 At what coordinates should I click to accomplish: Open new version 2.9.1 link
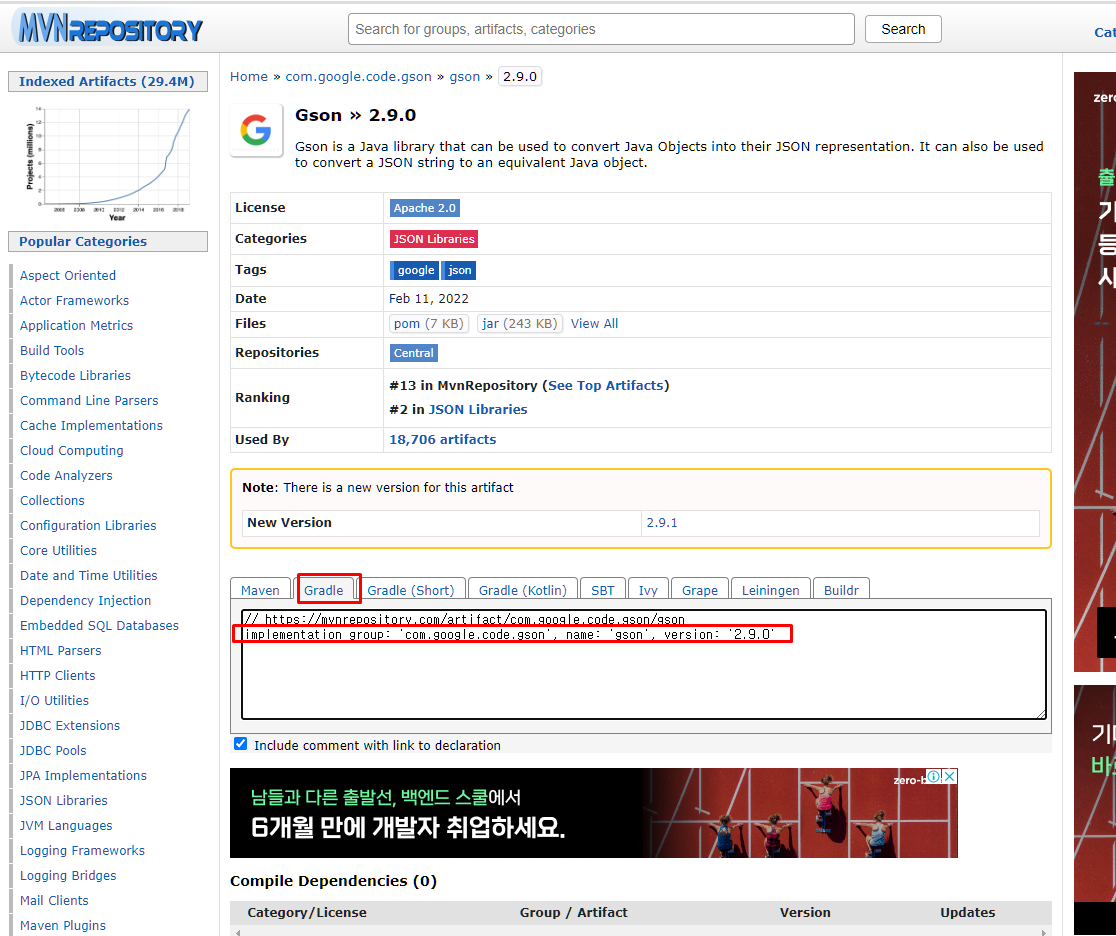pos(661,522)
